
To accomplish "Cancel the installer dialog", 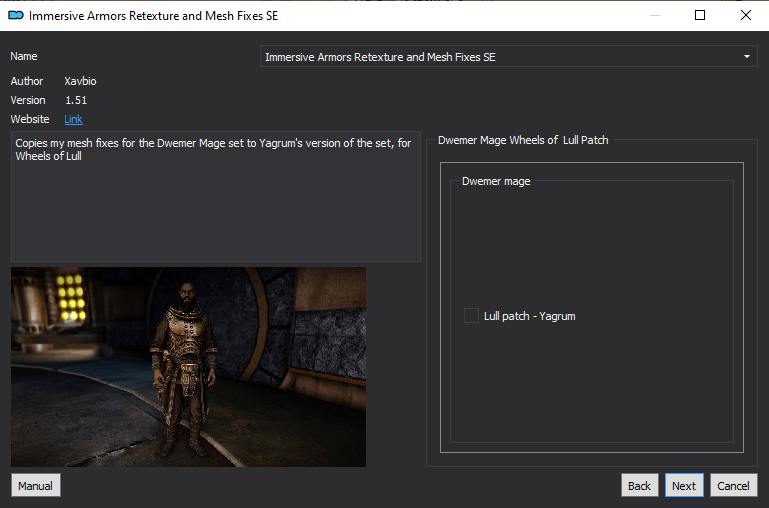I will (734, 485).
